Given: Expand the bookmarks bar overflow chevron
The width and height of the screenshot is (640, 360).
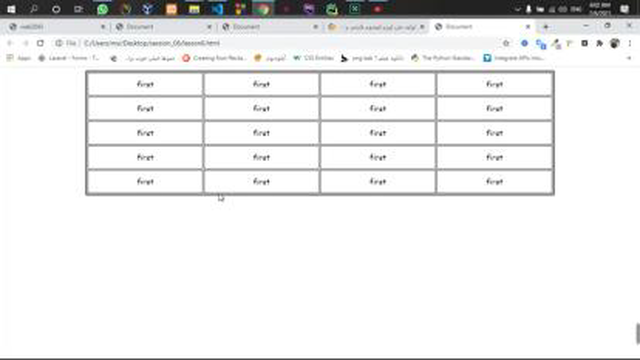Looking at the screenshot, I should coord(629,58).
